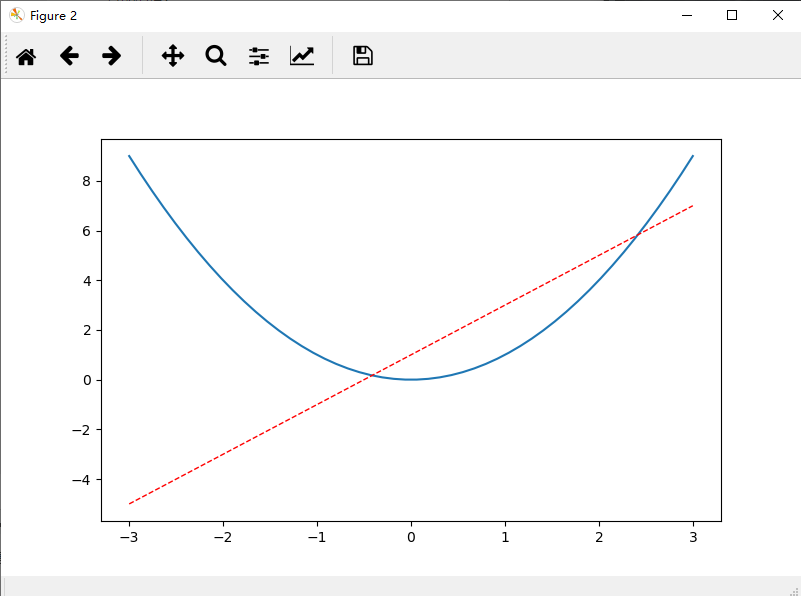The width and height of the screenshot is (801, 596).
Task: Click the y-axis tick label 4
Action: tap(86, 281)
